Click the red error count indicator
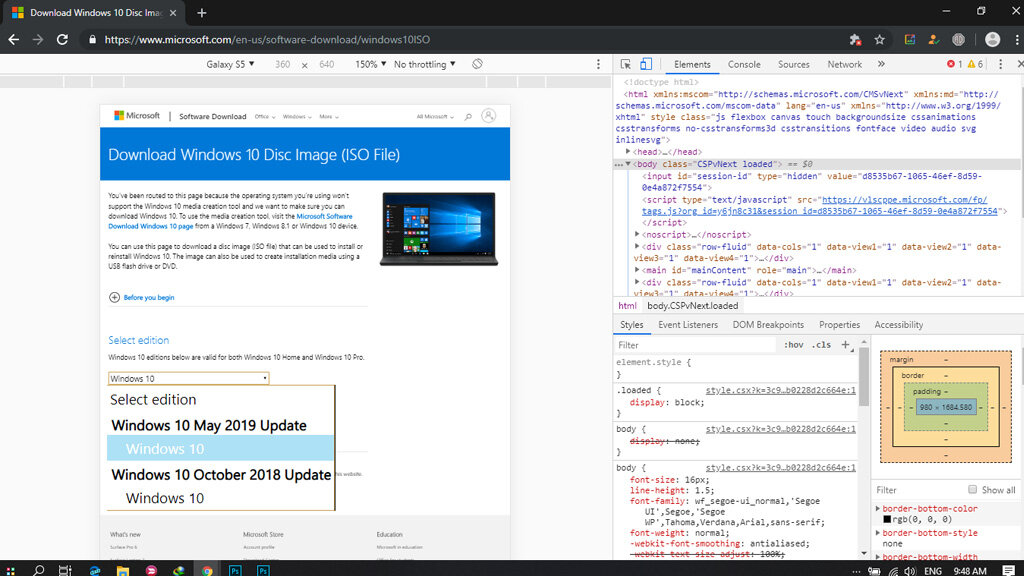This screenshot has width=1024, height=576. coord(954,64)
